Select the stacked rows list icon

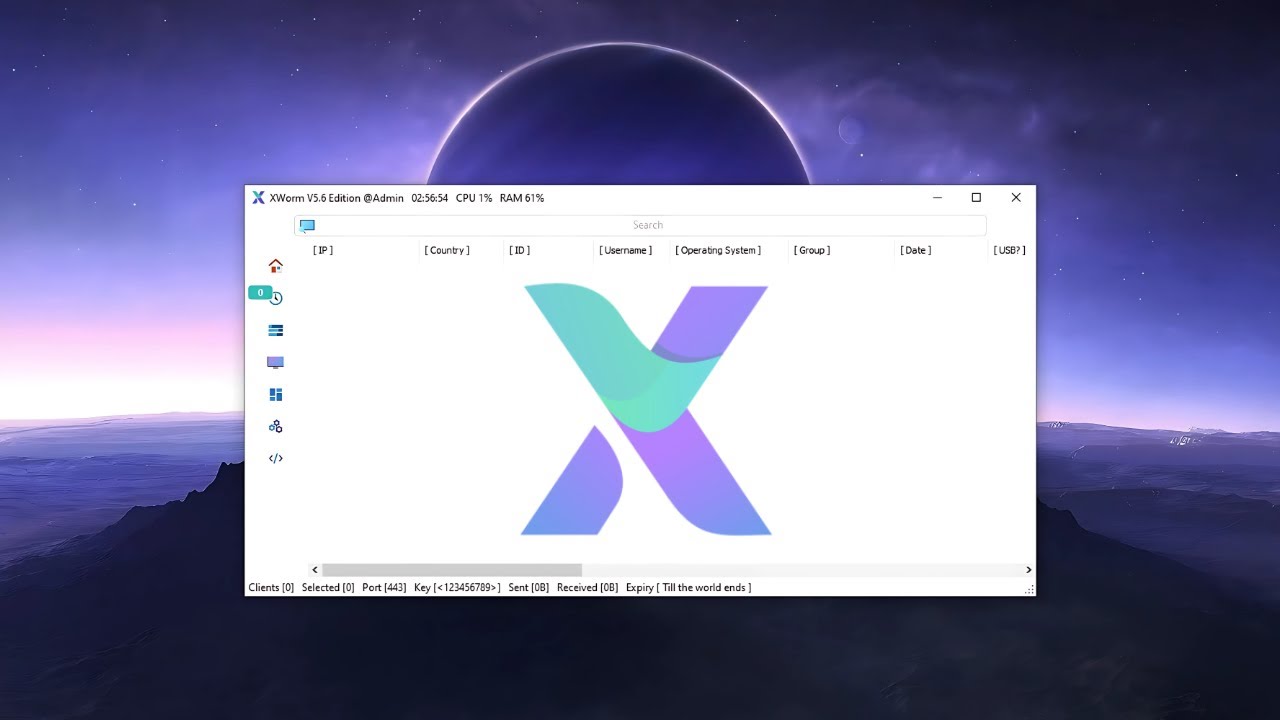276,330
